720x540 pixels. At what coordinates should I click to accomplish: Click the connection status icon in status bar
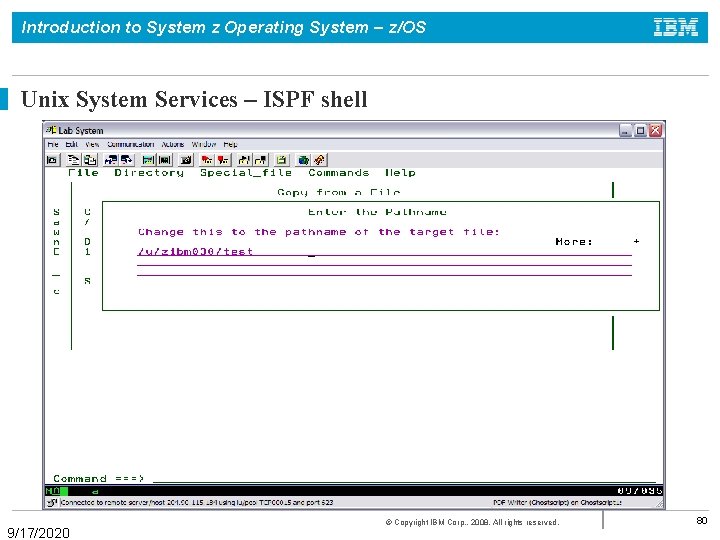click(53, 502)
